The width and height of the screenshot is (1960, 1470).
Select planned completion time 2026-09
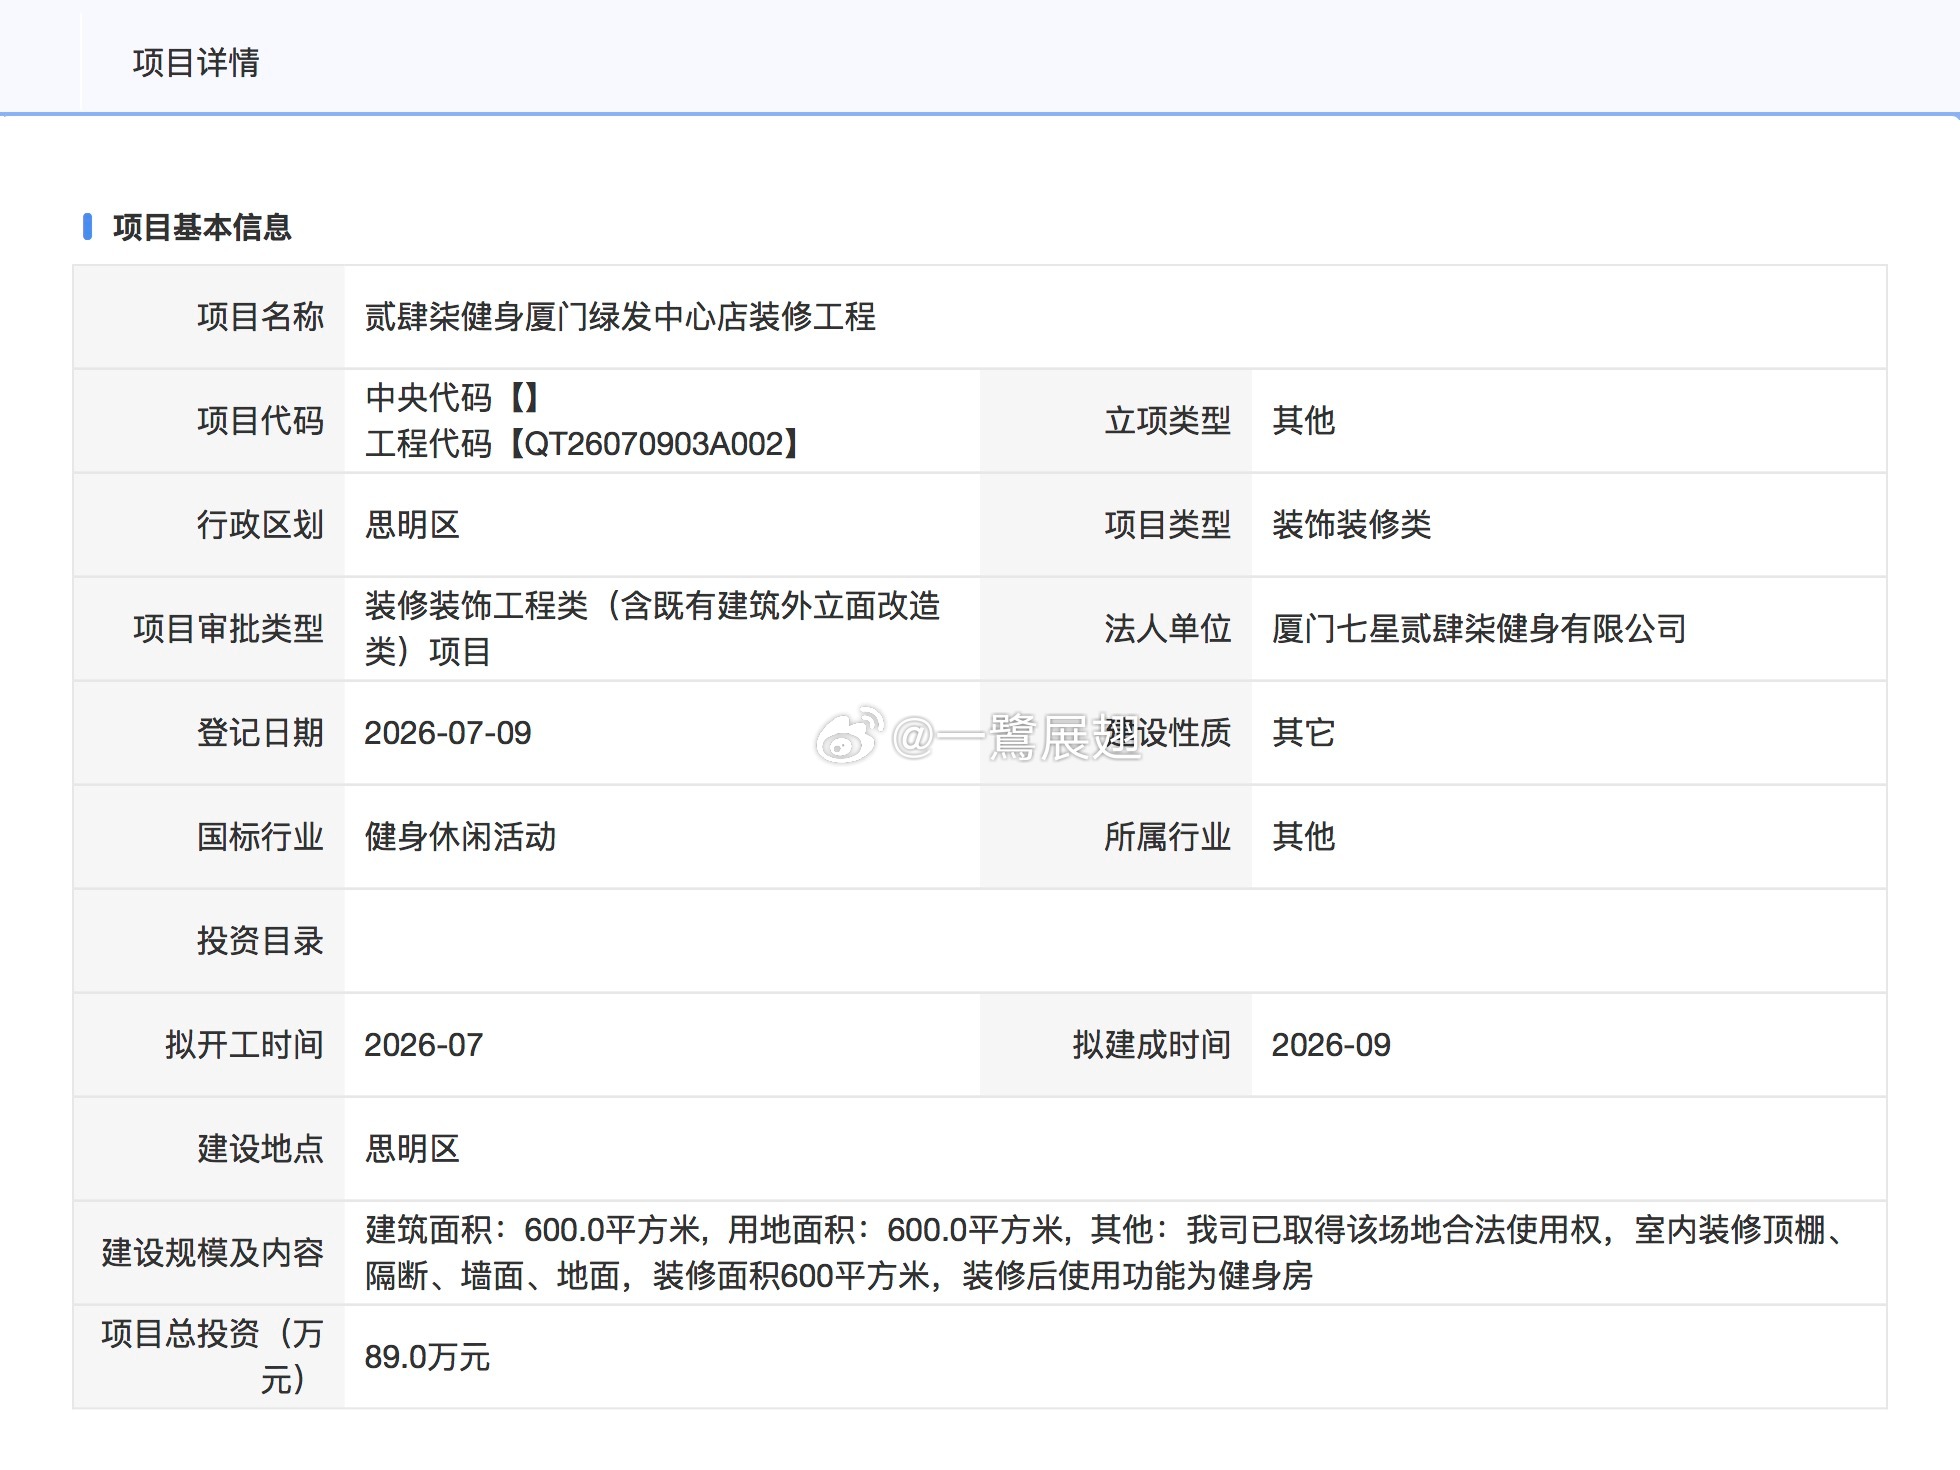point(1331,1045)
